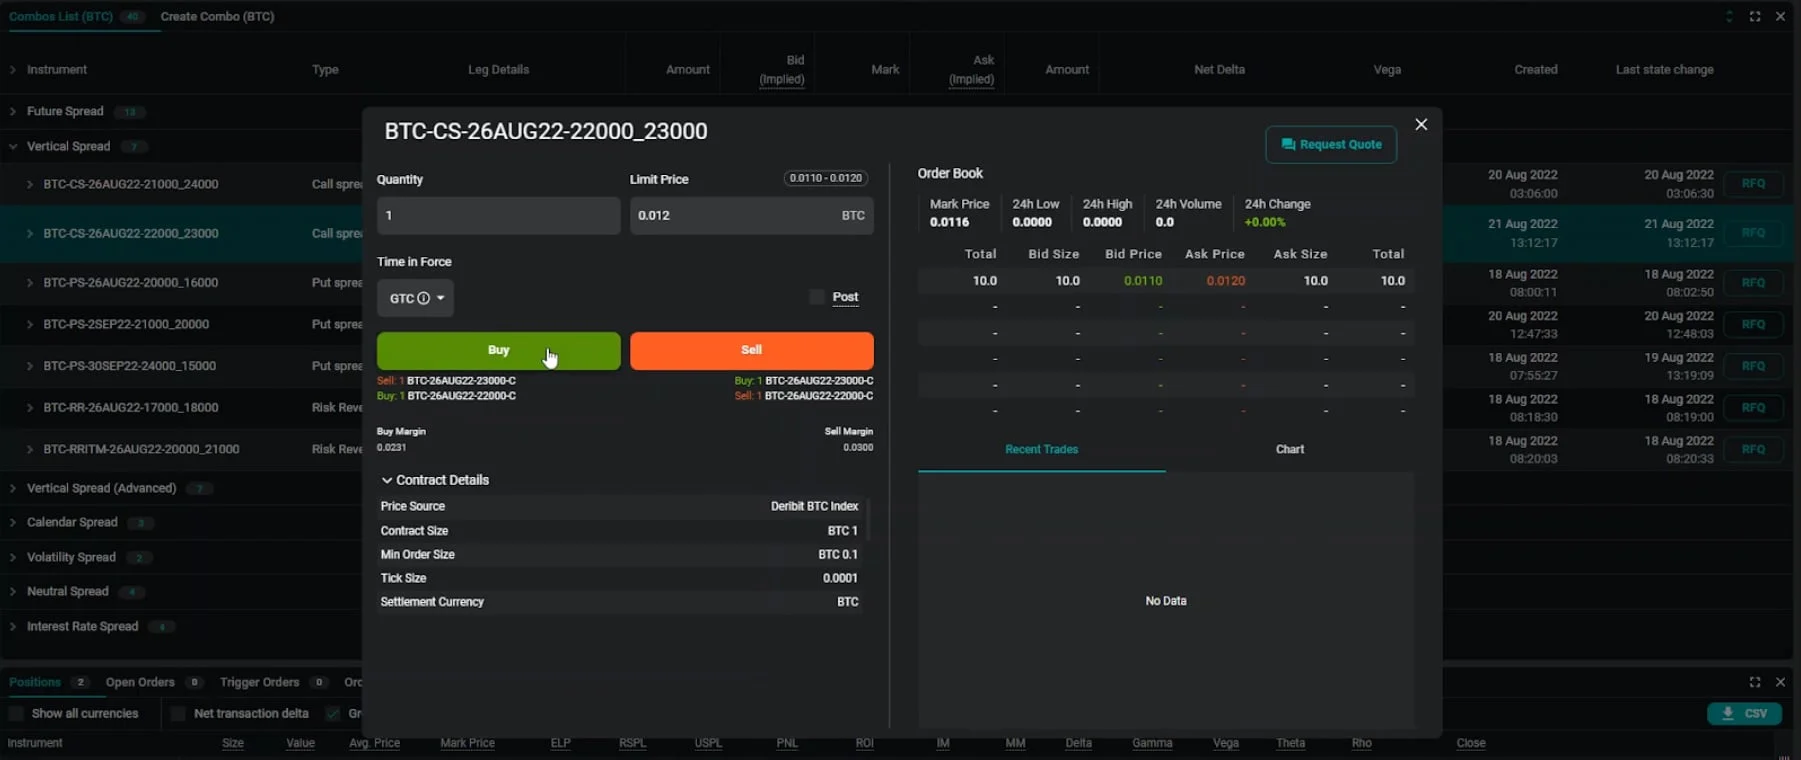Click the up-down arrows icon in Combos panel header
The width and height of the screenshot is (1801, 760).
[1729, 16]
